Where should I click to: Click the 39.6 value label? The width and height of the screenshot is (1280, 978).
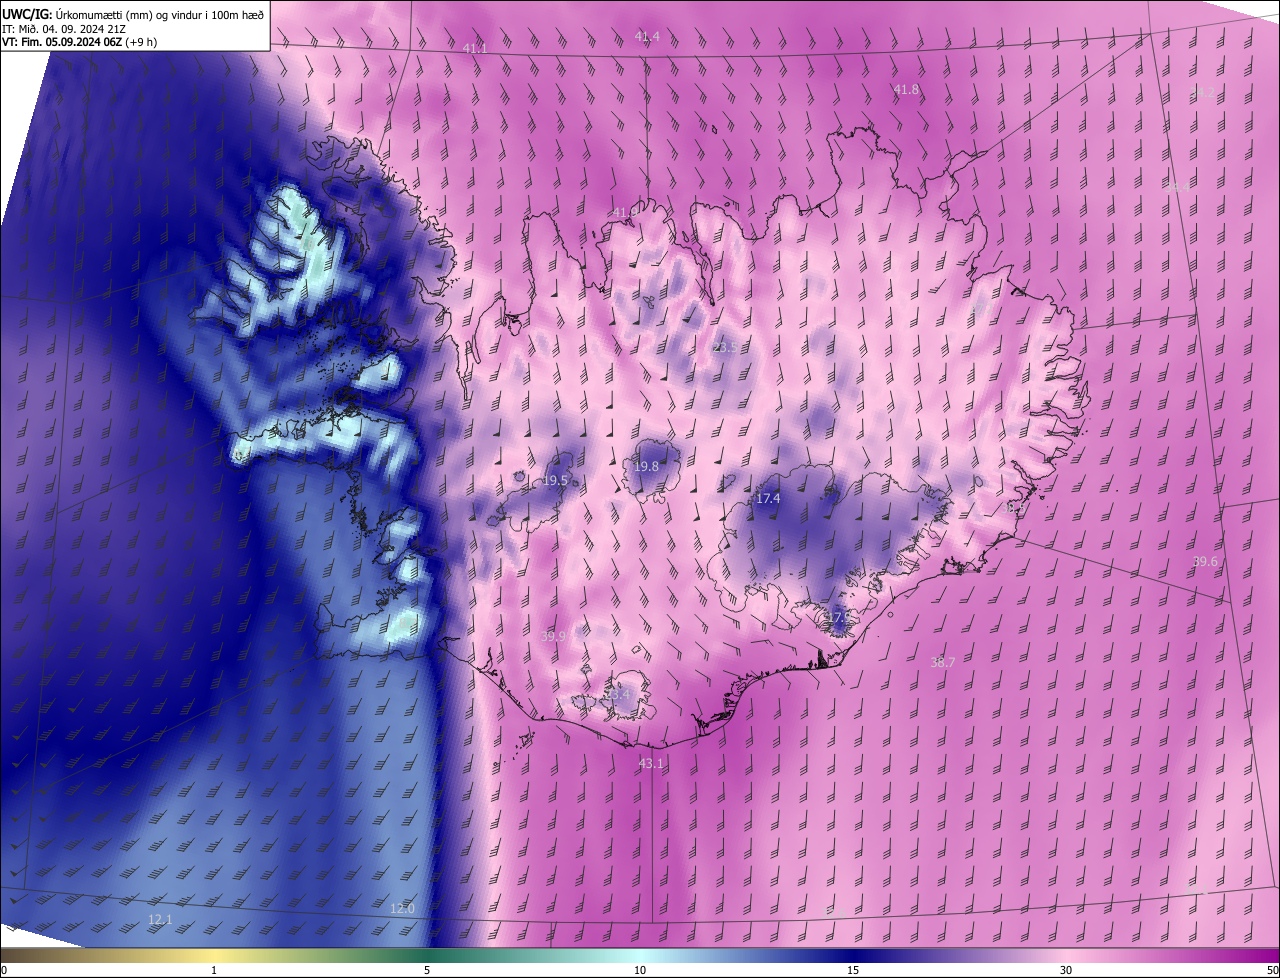point(1206,562)
